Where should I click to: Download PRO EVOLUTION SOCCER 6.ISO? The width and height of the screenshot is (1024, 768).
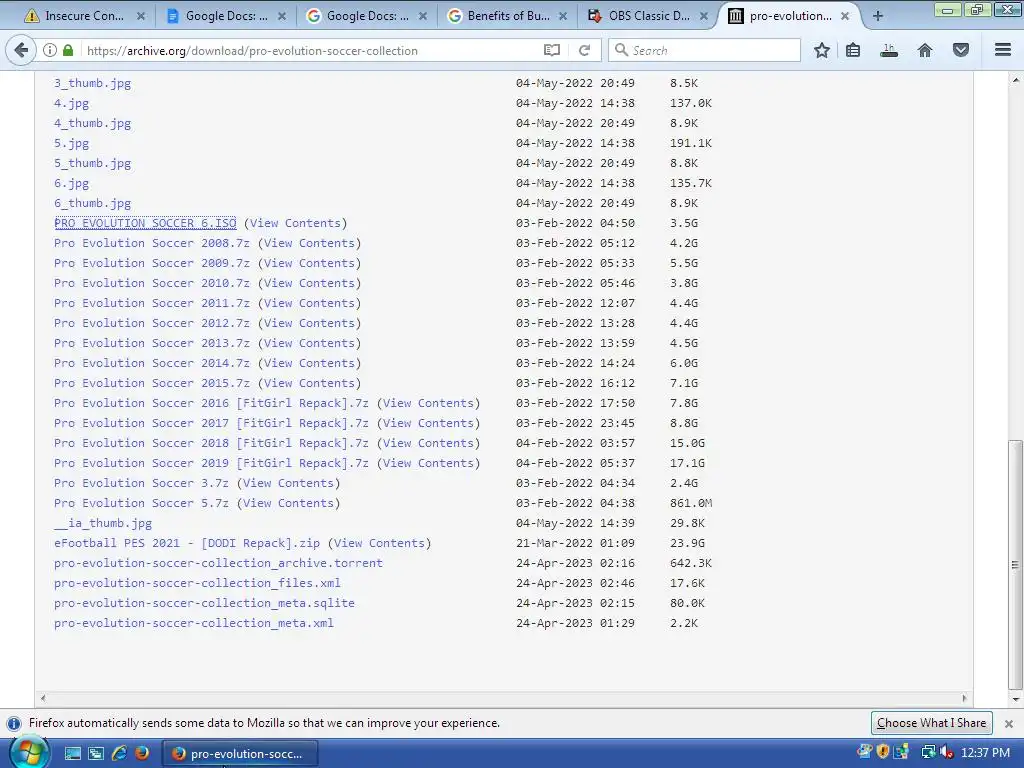point(145,223)
